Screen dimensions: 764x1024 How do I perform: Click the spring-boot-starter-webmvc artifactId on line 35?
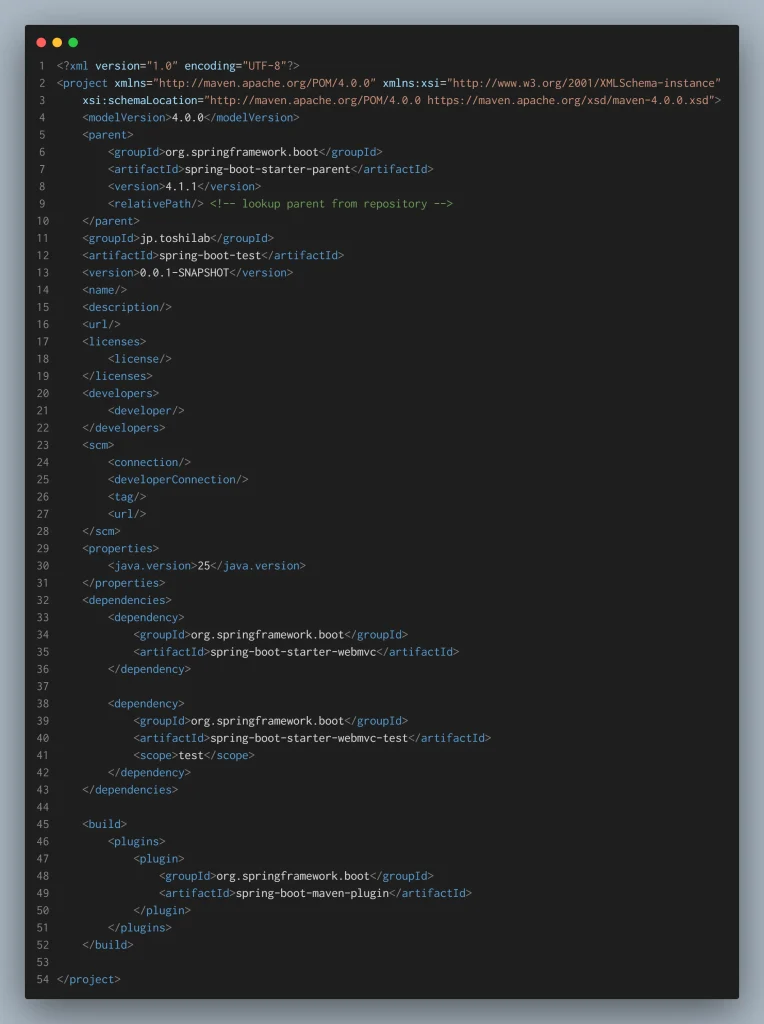click(293, 652)
